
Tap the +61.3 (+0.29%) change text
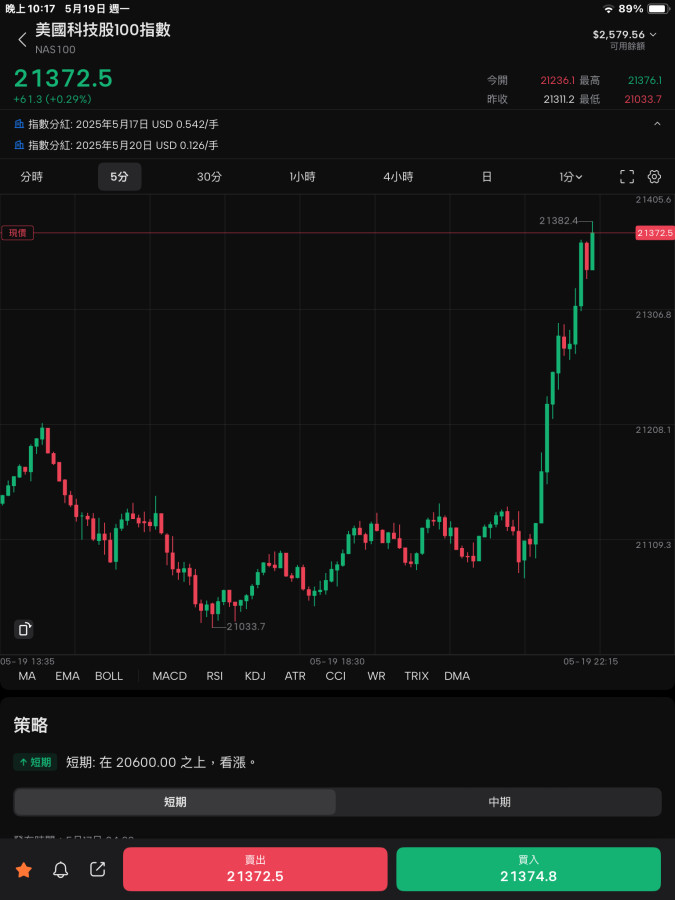pyautogui.click(x=53, y=99)
